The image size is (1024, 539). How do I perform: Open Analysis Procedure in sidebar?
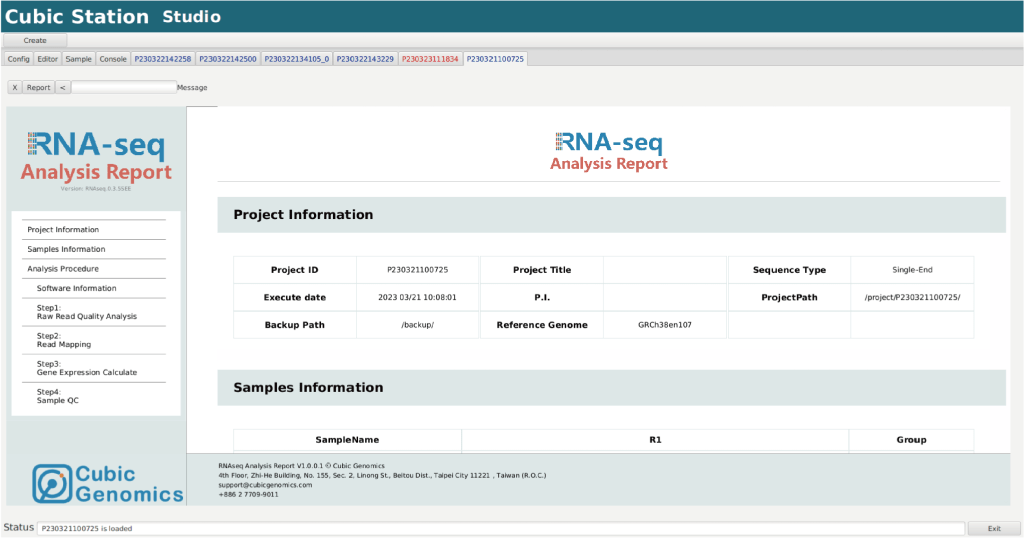(63, 269)
